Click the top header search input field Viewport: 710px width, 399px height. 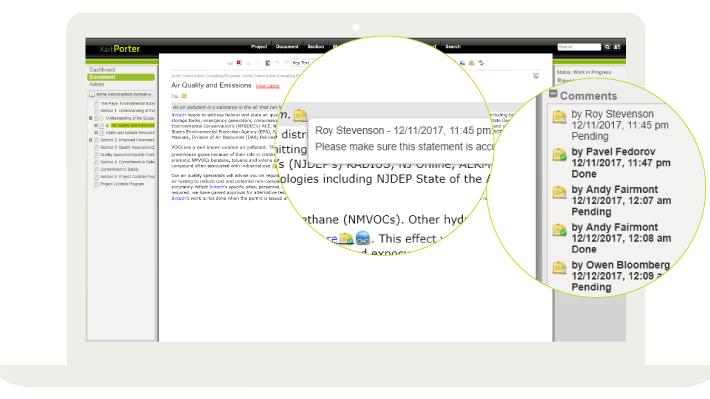pos(579,47)
